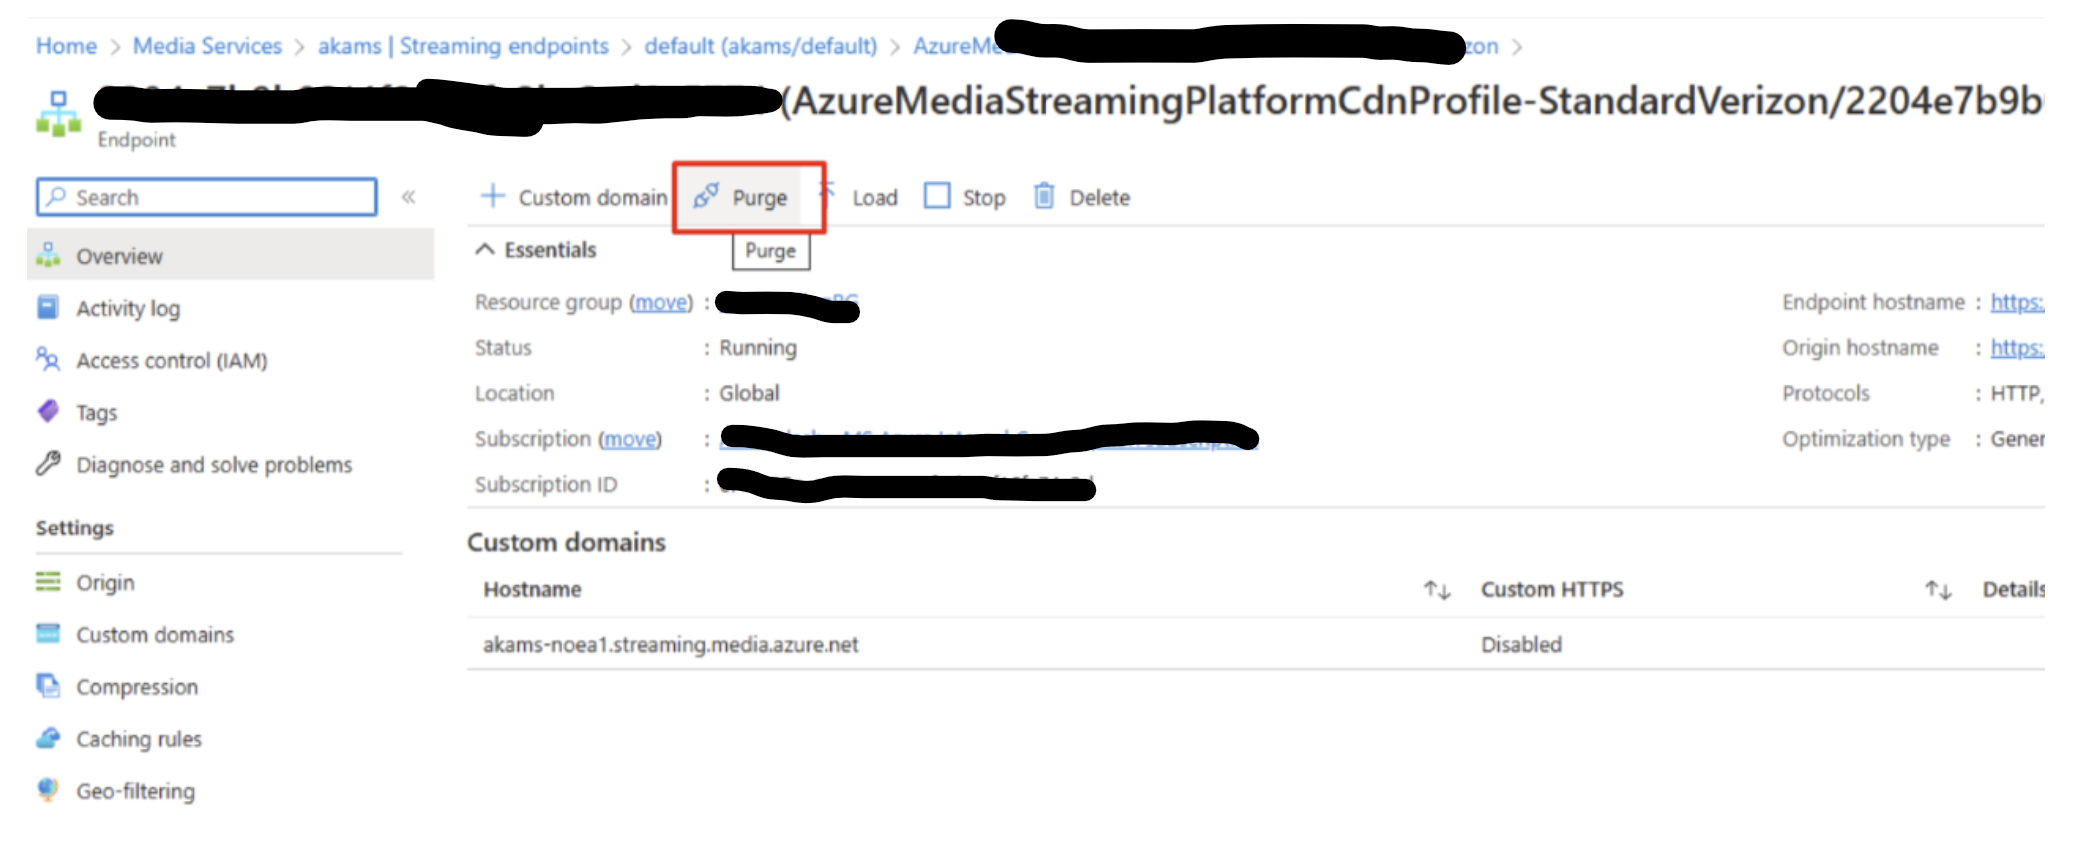Open the Endpoint hostname https link

2017,302
